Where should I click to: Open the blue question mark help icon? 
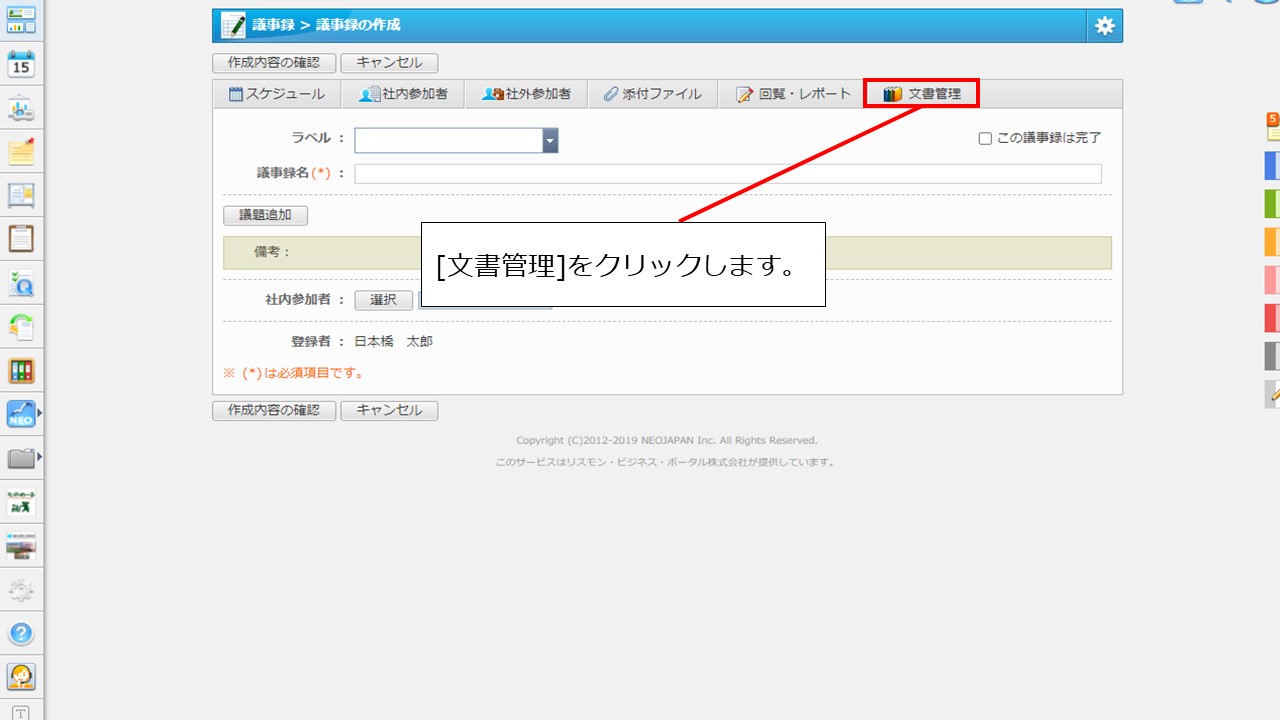pos(21,633)
